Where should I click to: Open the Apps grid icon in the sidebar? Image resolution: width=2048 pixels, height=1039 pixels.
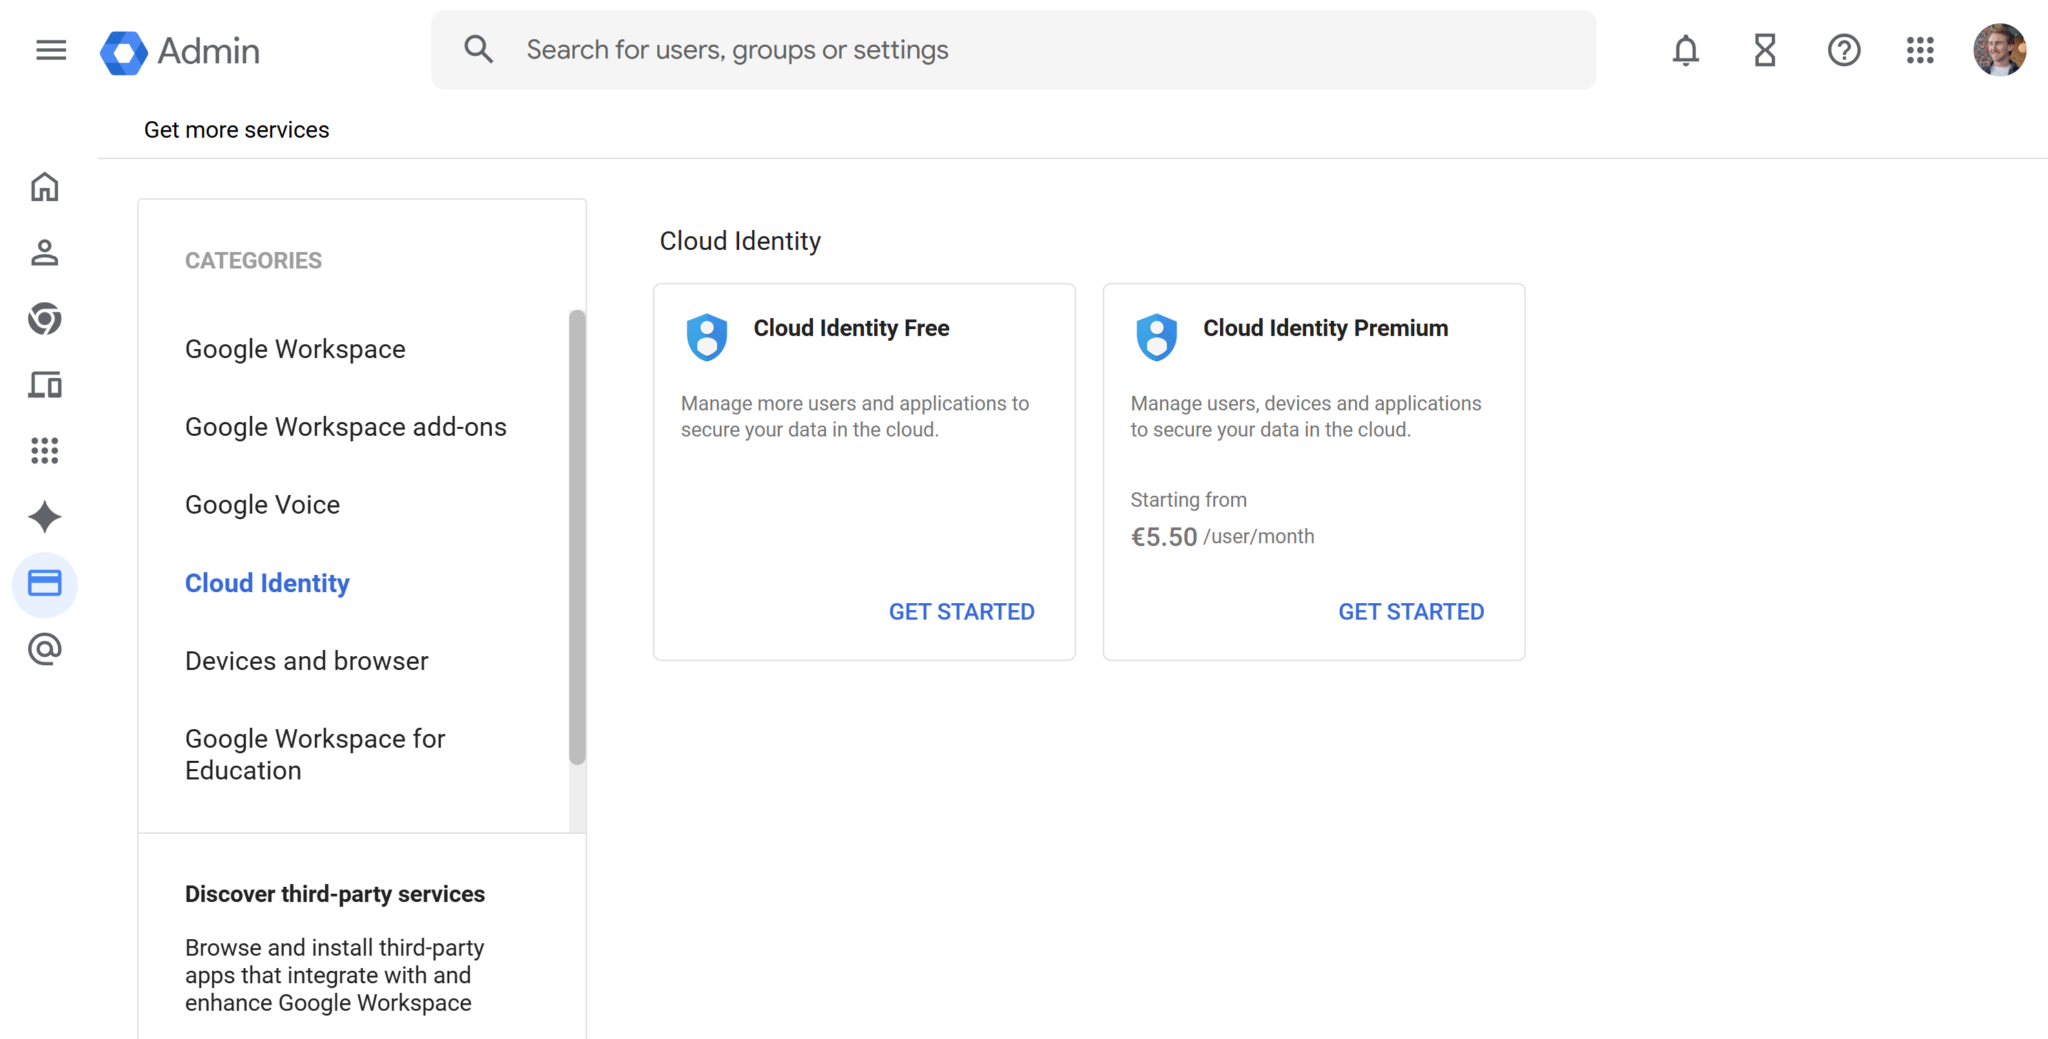click(x=45, y=451)
